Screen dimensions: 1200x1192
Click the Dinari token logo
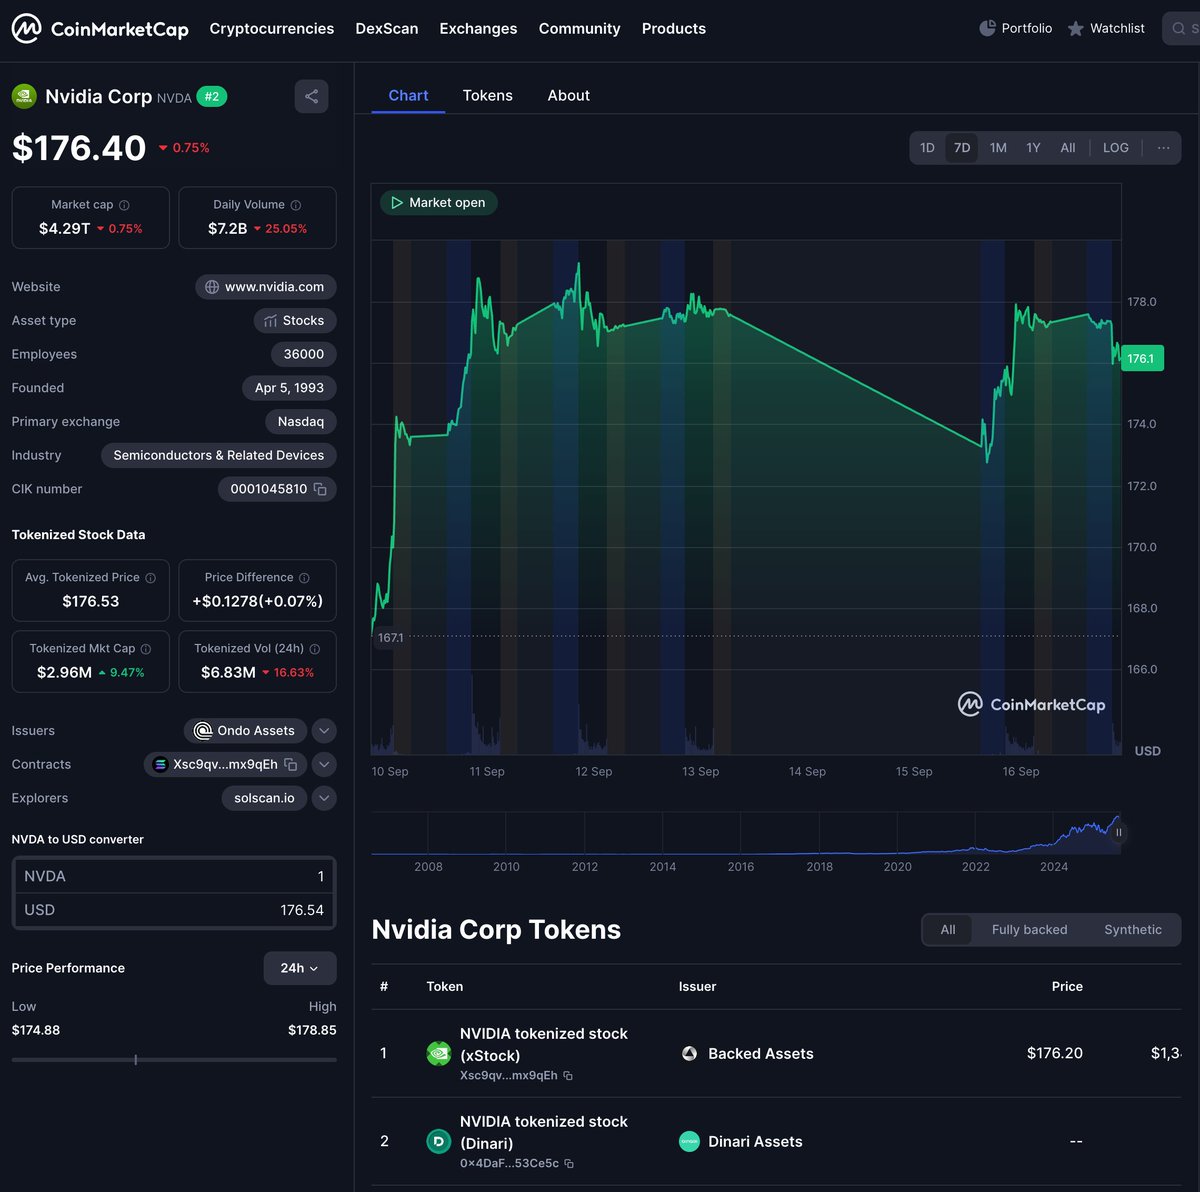(439, 1141)
